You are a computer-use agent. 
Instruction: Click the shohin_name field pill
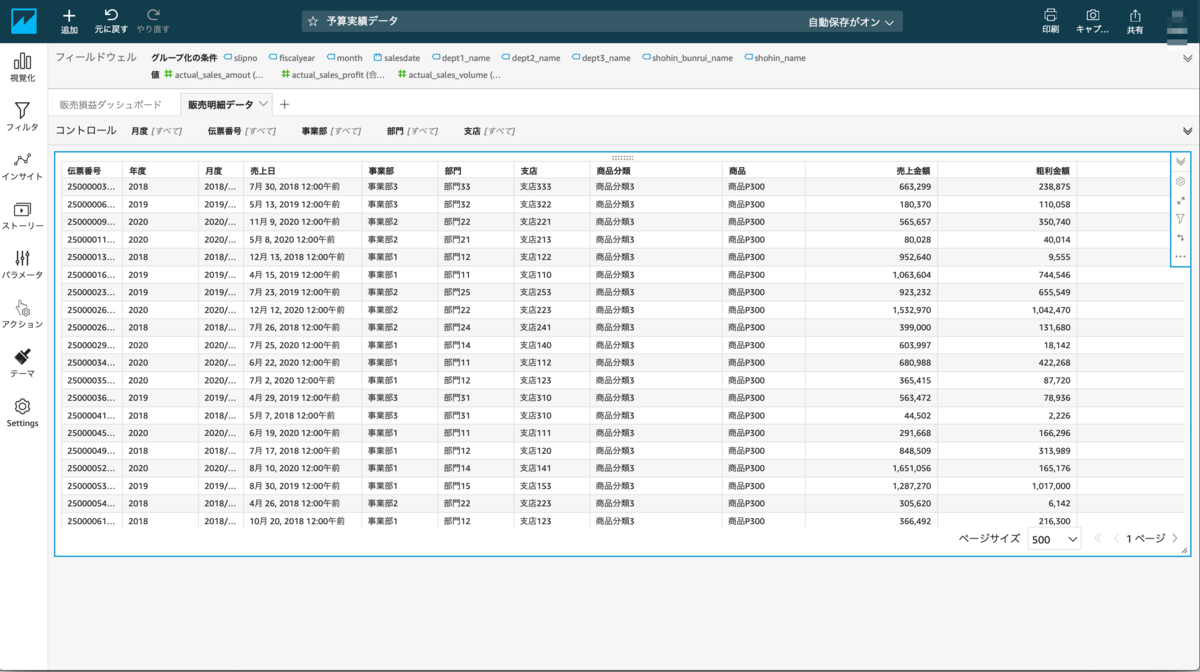coord(775,58)
